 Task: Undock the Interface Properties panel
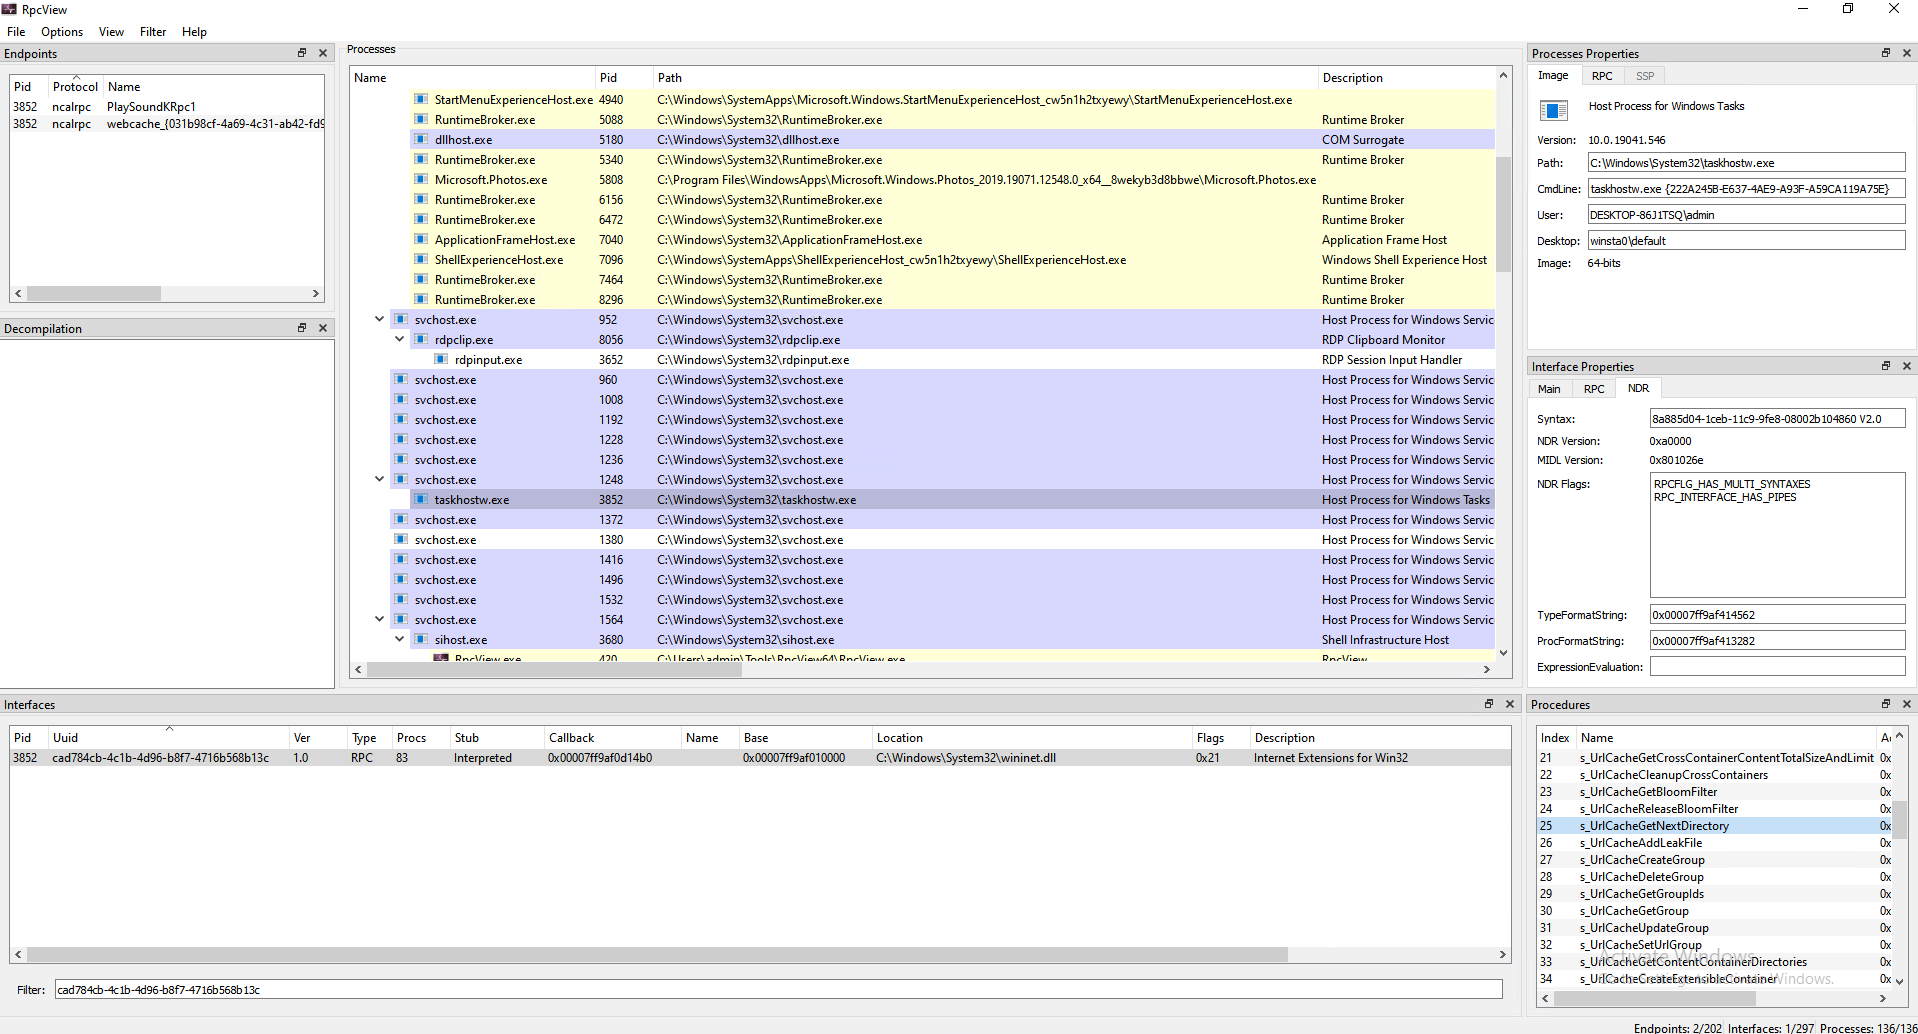[x=1886, y=366]
